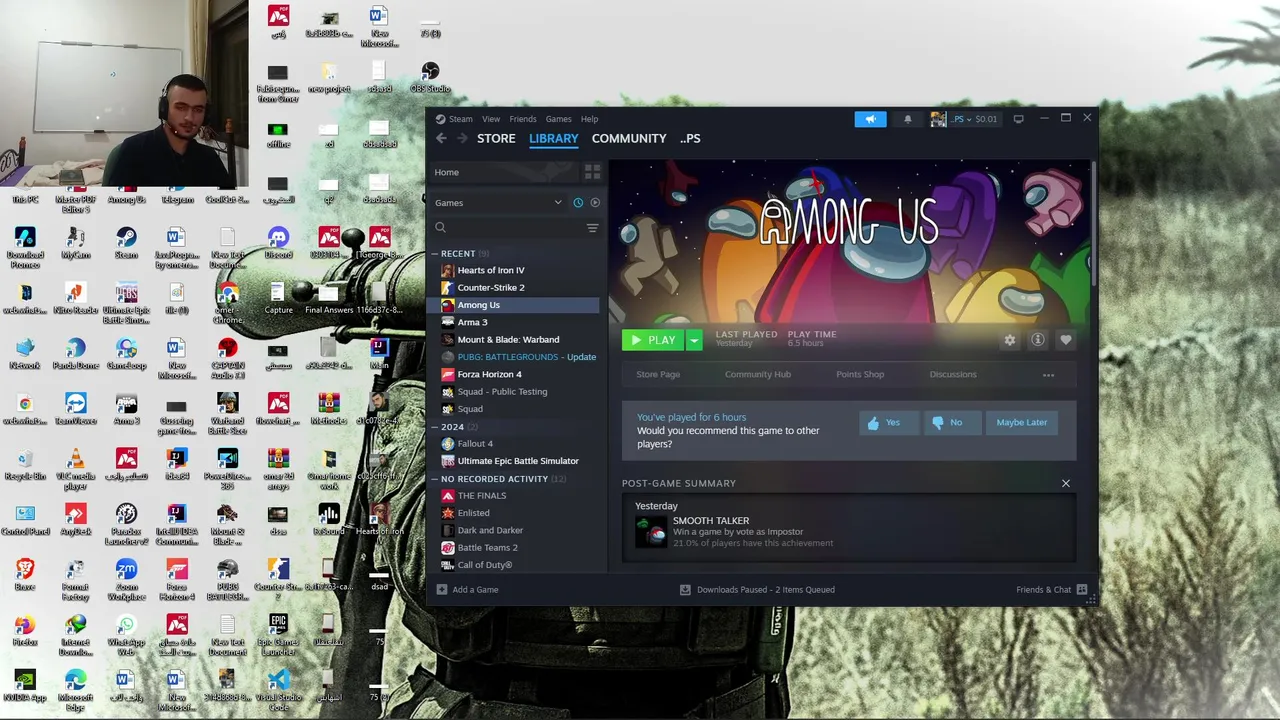The height and width of the screenshot is (720, 1280).
Task: Open Friends & Chat at bottom right
Action: click(x=1051, y=590)
